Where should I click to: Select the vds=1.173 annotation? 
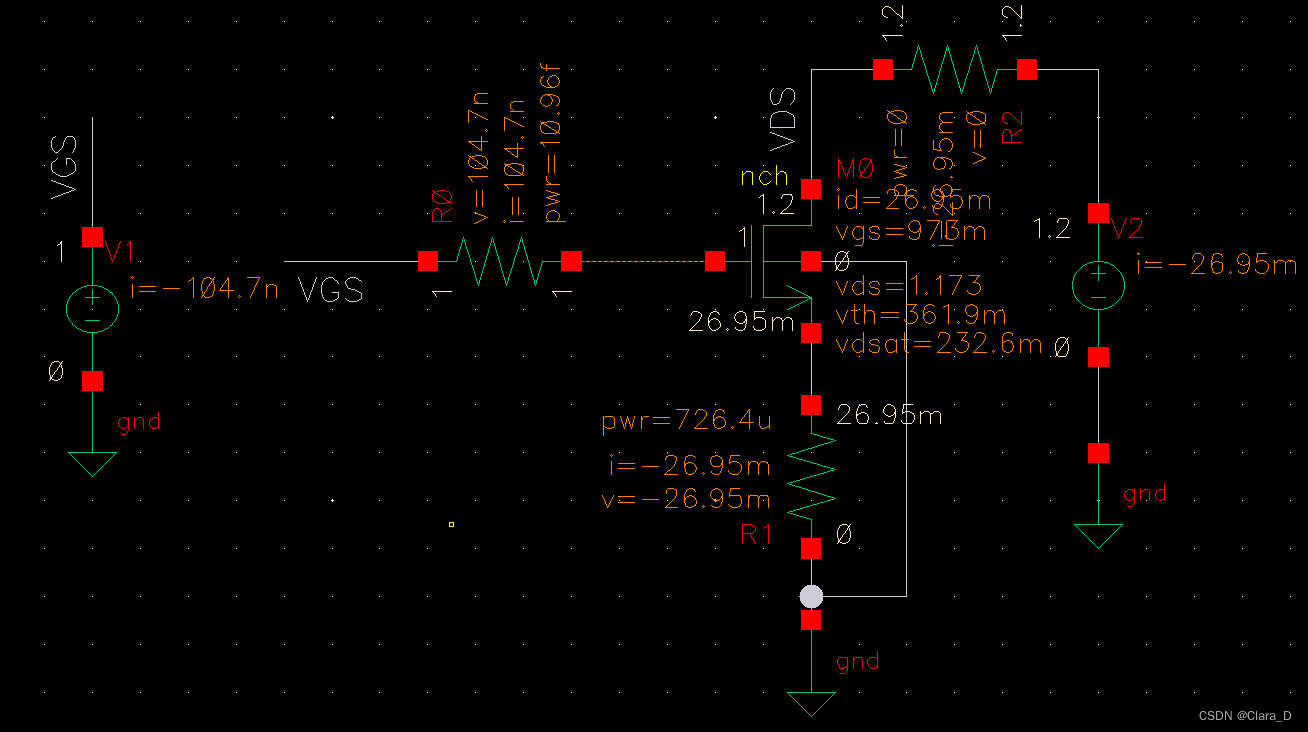[908, 285]
